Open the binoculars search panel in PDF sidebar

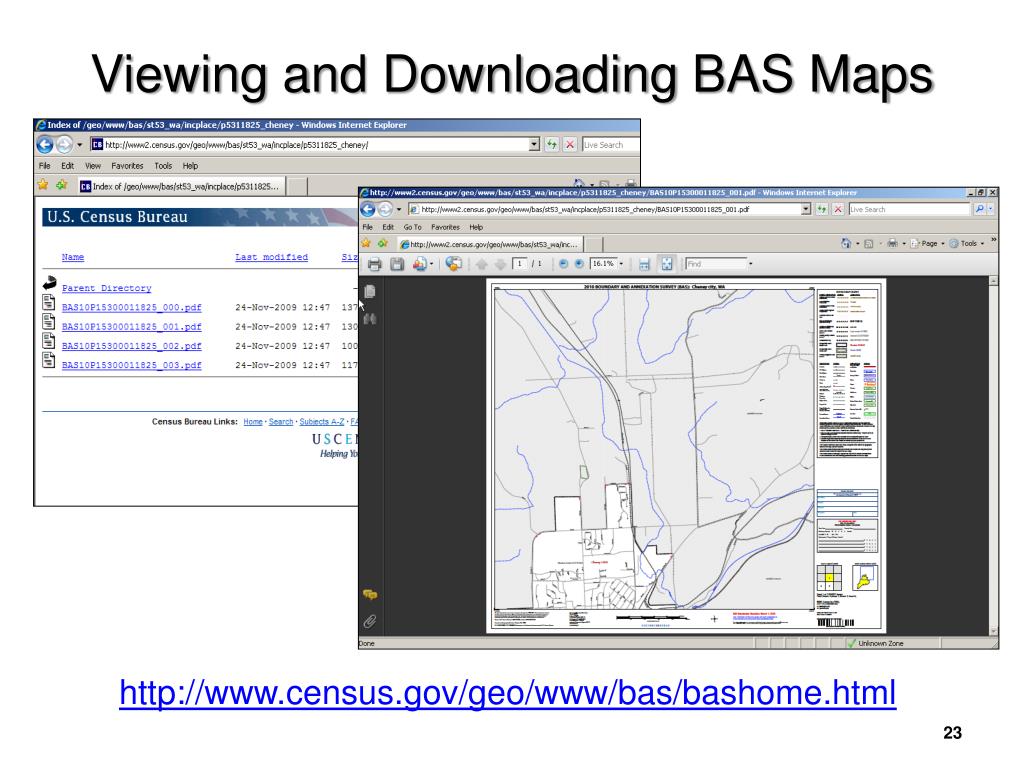point(370,319)
